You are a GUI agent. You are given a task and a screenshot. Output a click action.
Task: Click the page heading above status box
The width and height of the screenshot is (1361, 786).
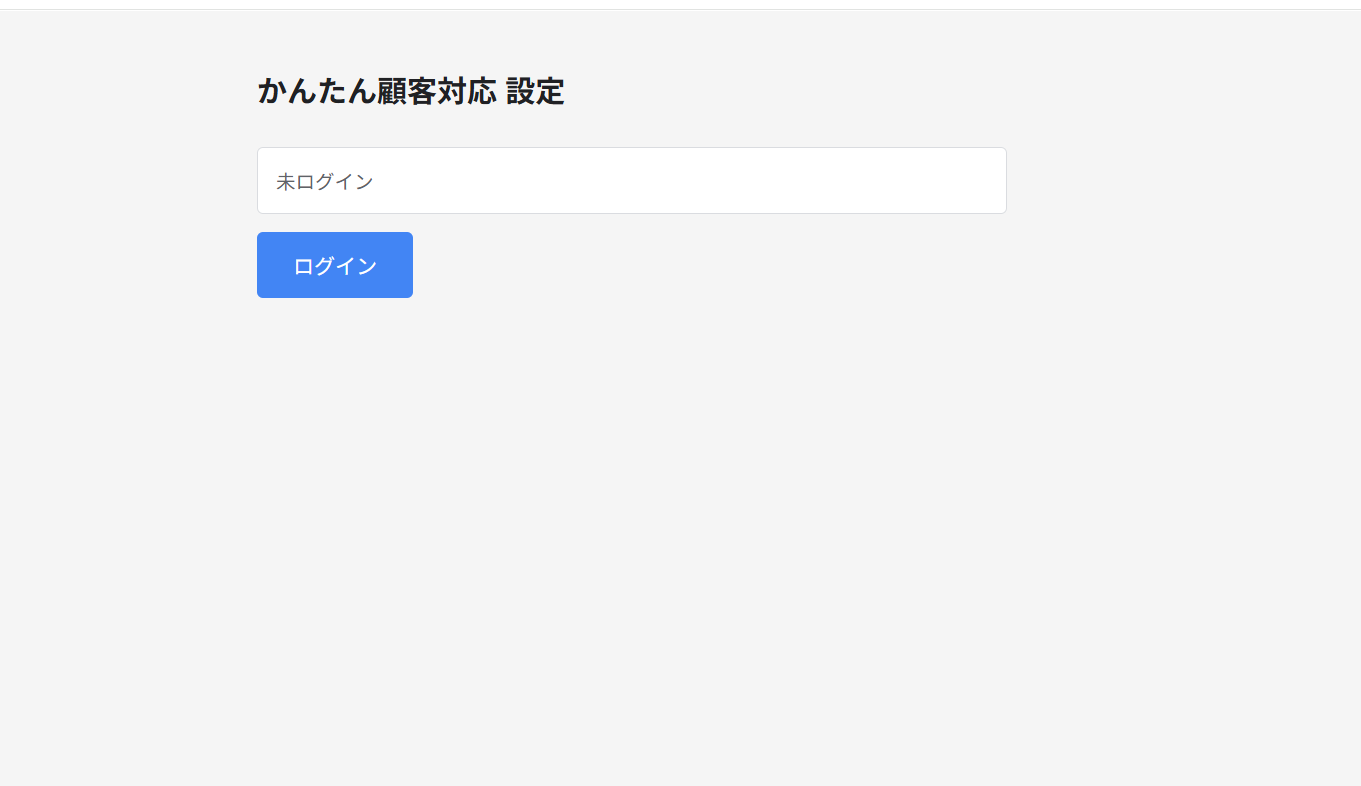410,91
